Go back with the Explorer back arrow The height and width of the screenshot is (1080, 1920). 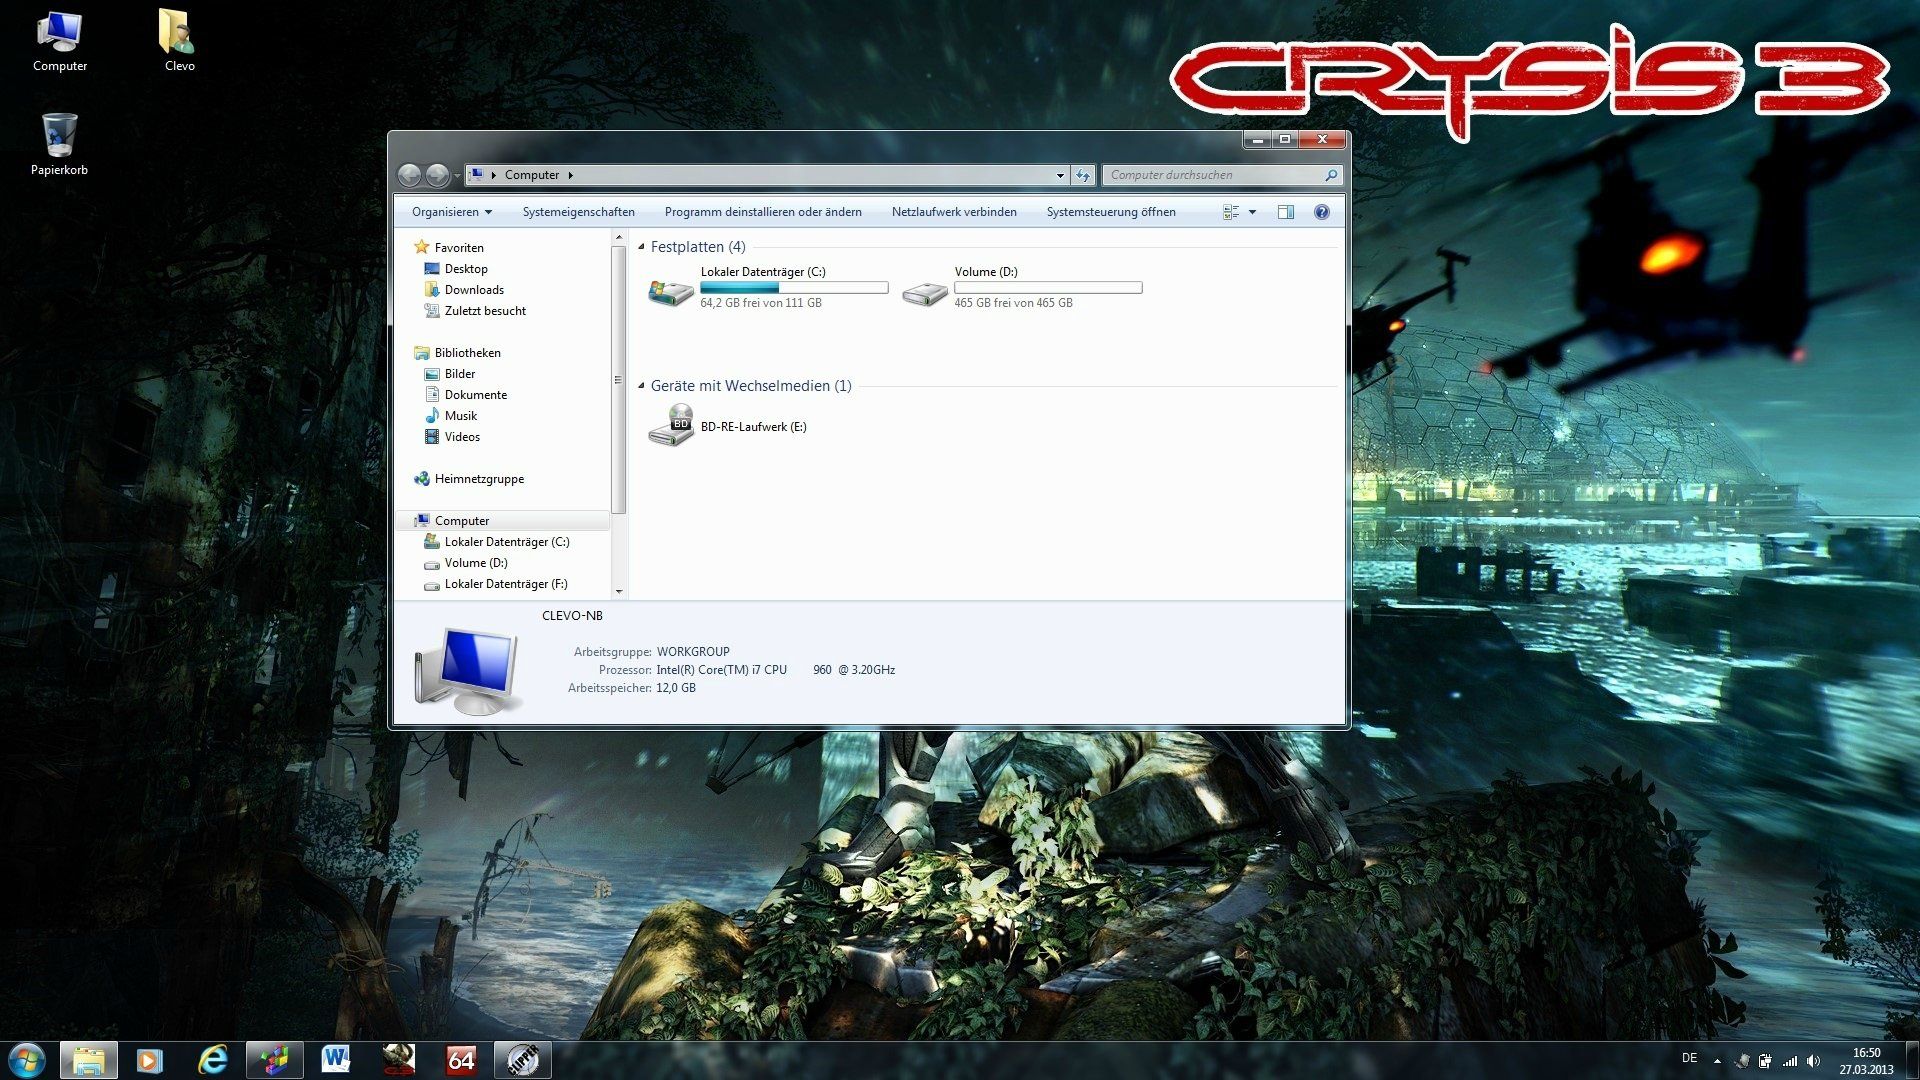click(x=409, y=175)
